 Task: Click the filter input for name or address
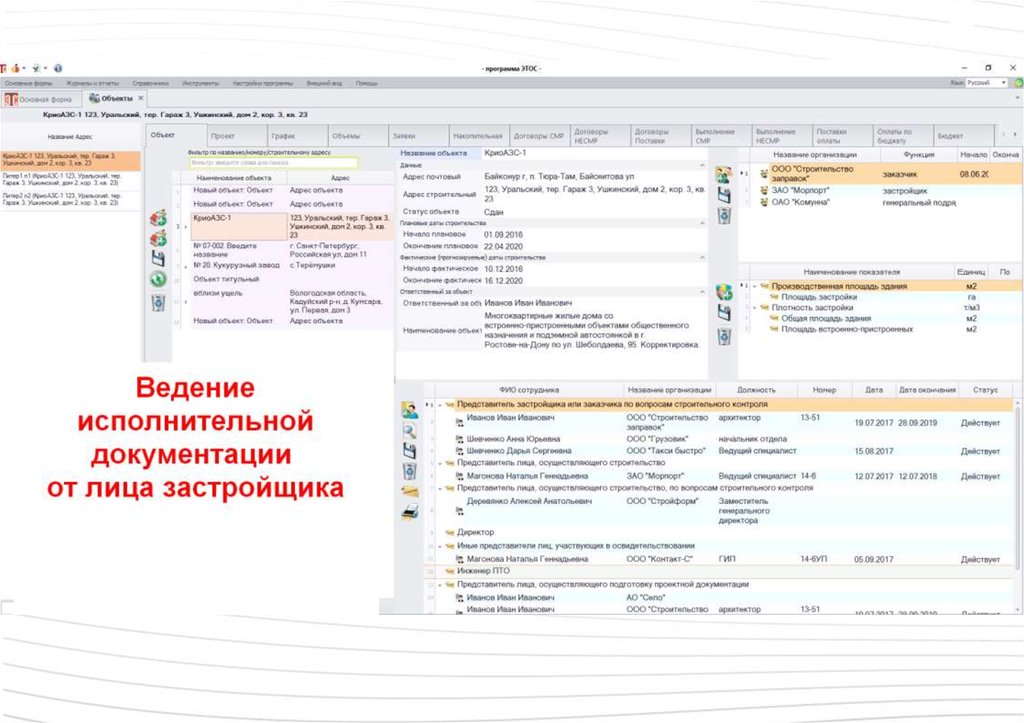[274, 163]
